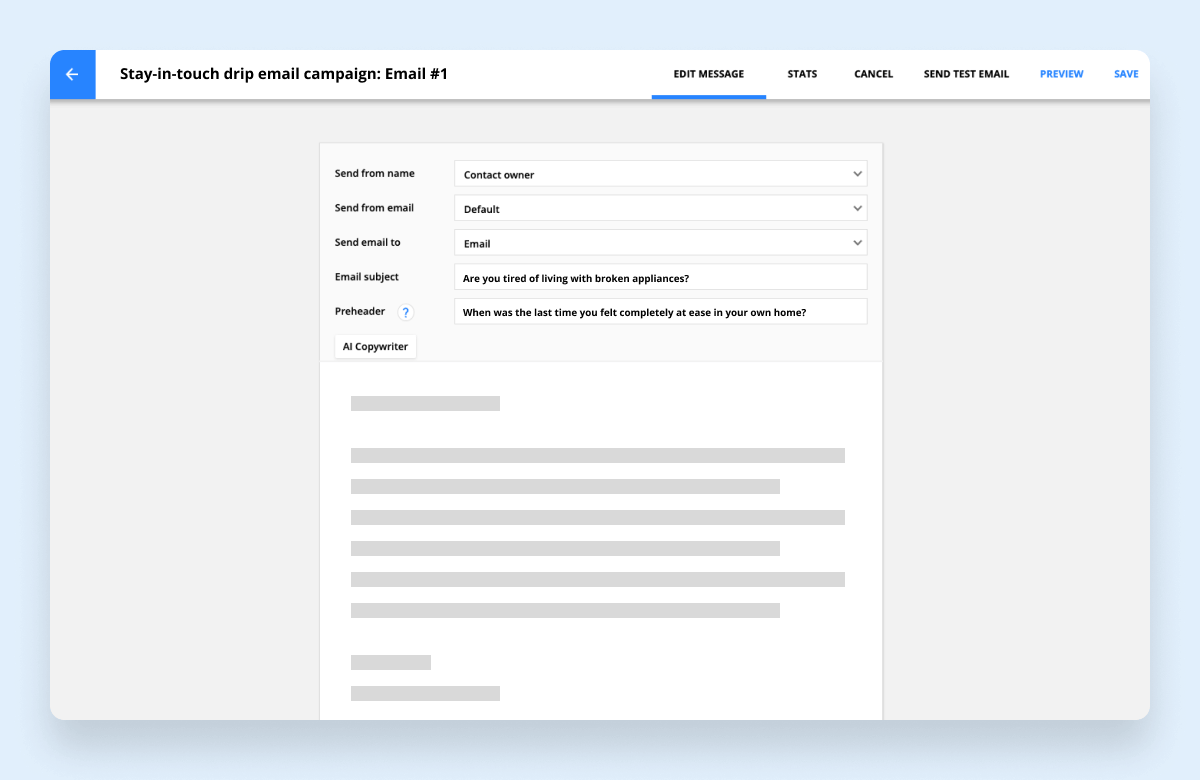Click the greeting line in email body

tap(425, 404)
